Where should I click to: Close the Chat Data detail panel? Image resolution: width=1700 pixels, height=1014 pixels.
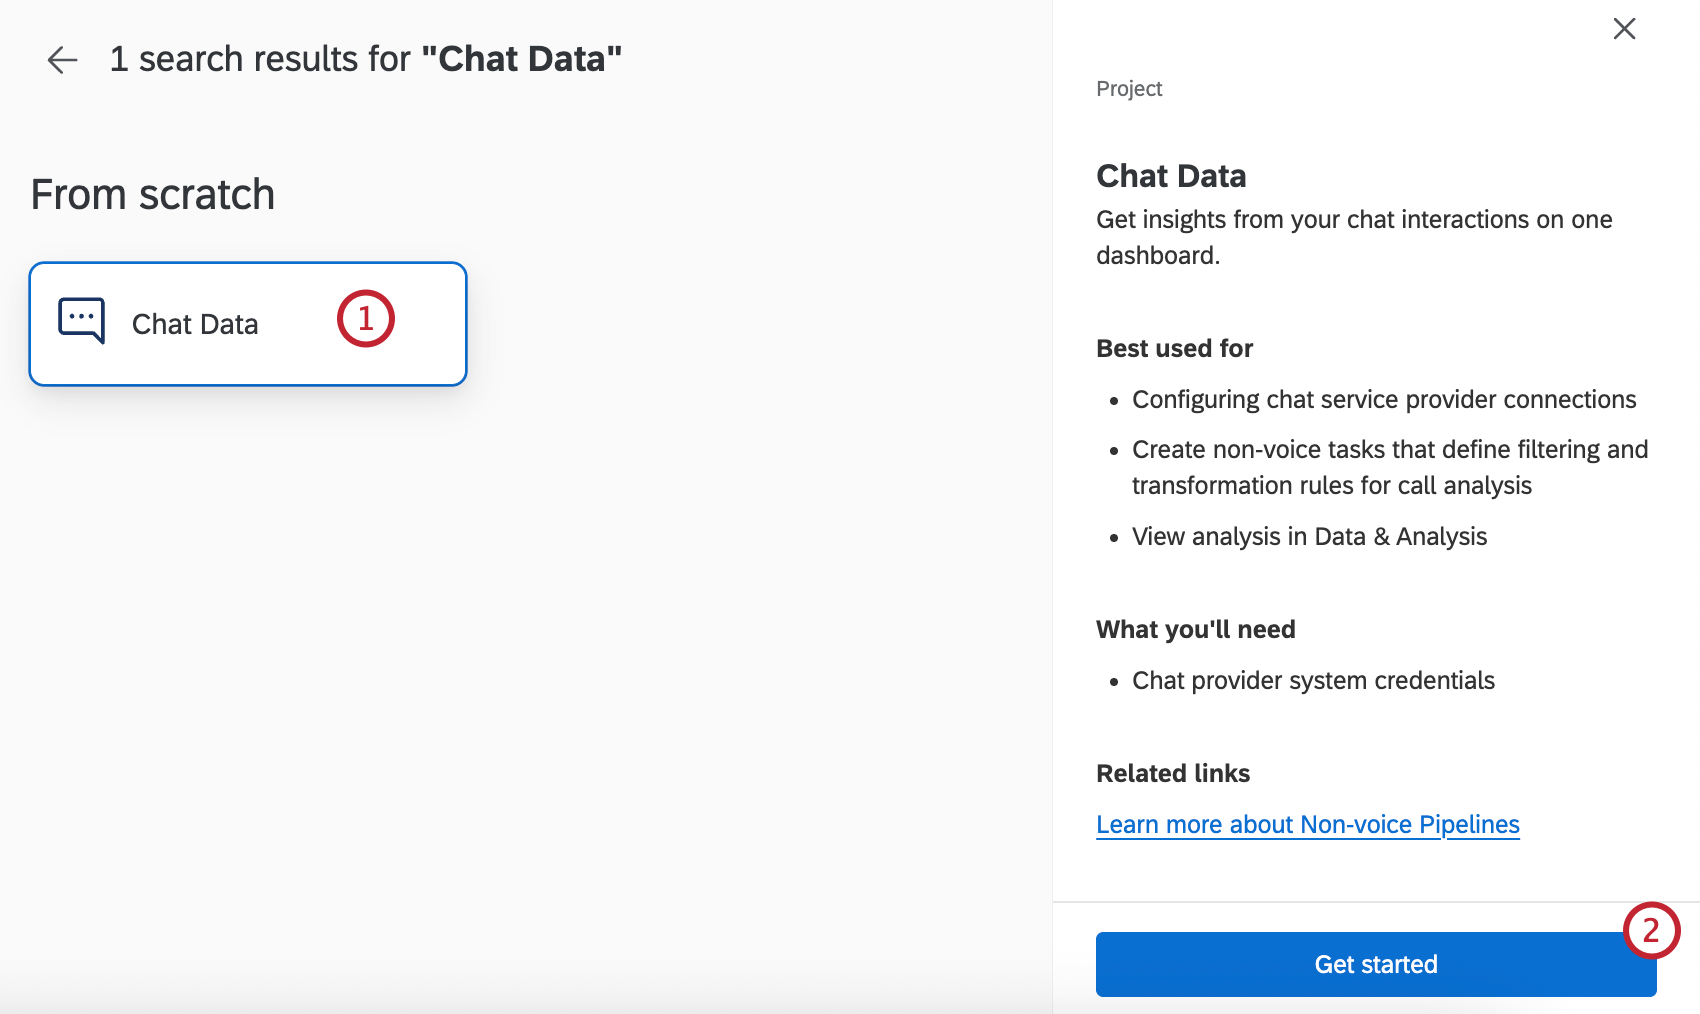(x=1623, y=29)
